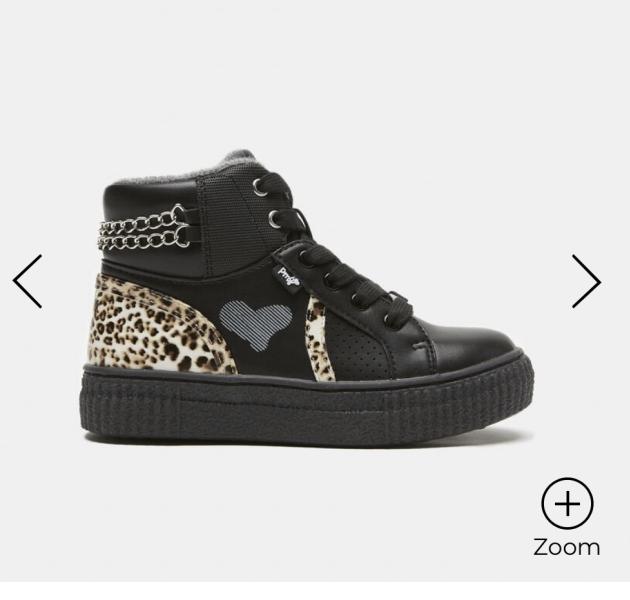Image resolution: width=630 pixels, height=600 pixels.
Task: Advance to the next product image arrow
Action: 587,281
